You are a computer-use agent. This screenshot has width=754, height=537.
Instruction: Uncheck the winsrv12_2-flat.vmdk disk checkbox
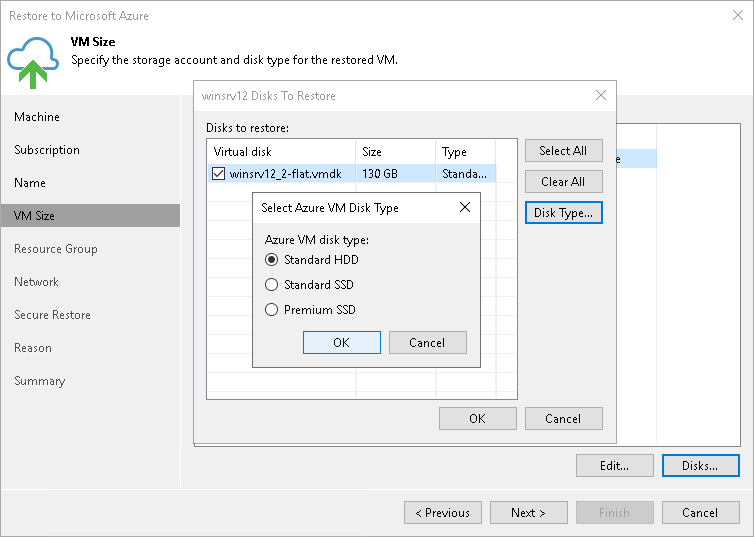point(218,174)
